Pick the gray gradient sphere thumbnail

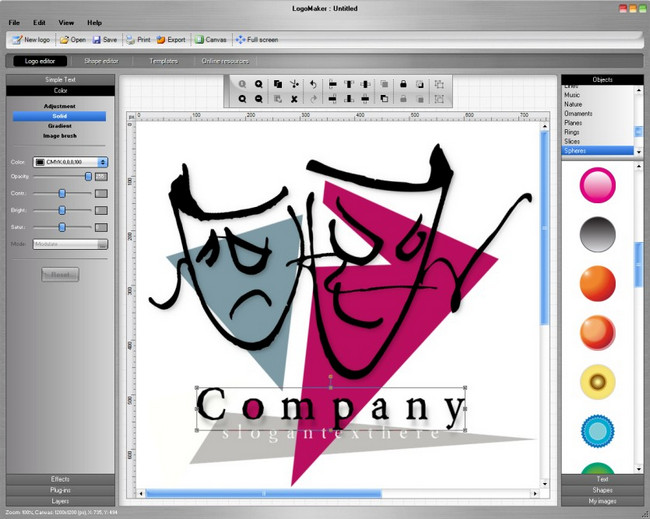click(597, 234)
